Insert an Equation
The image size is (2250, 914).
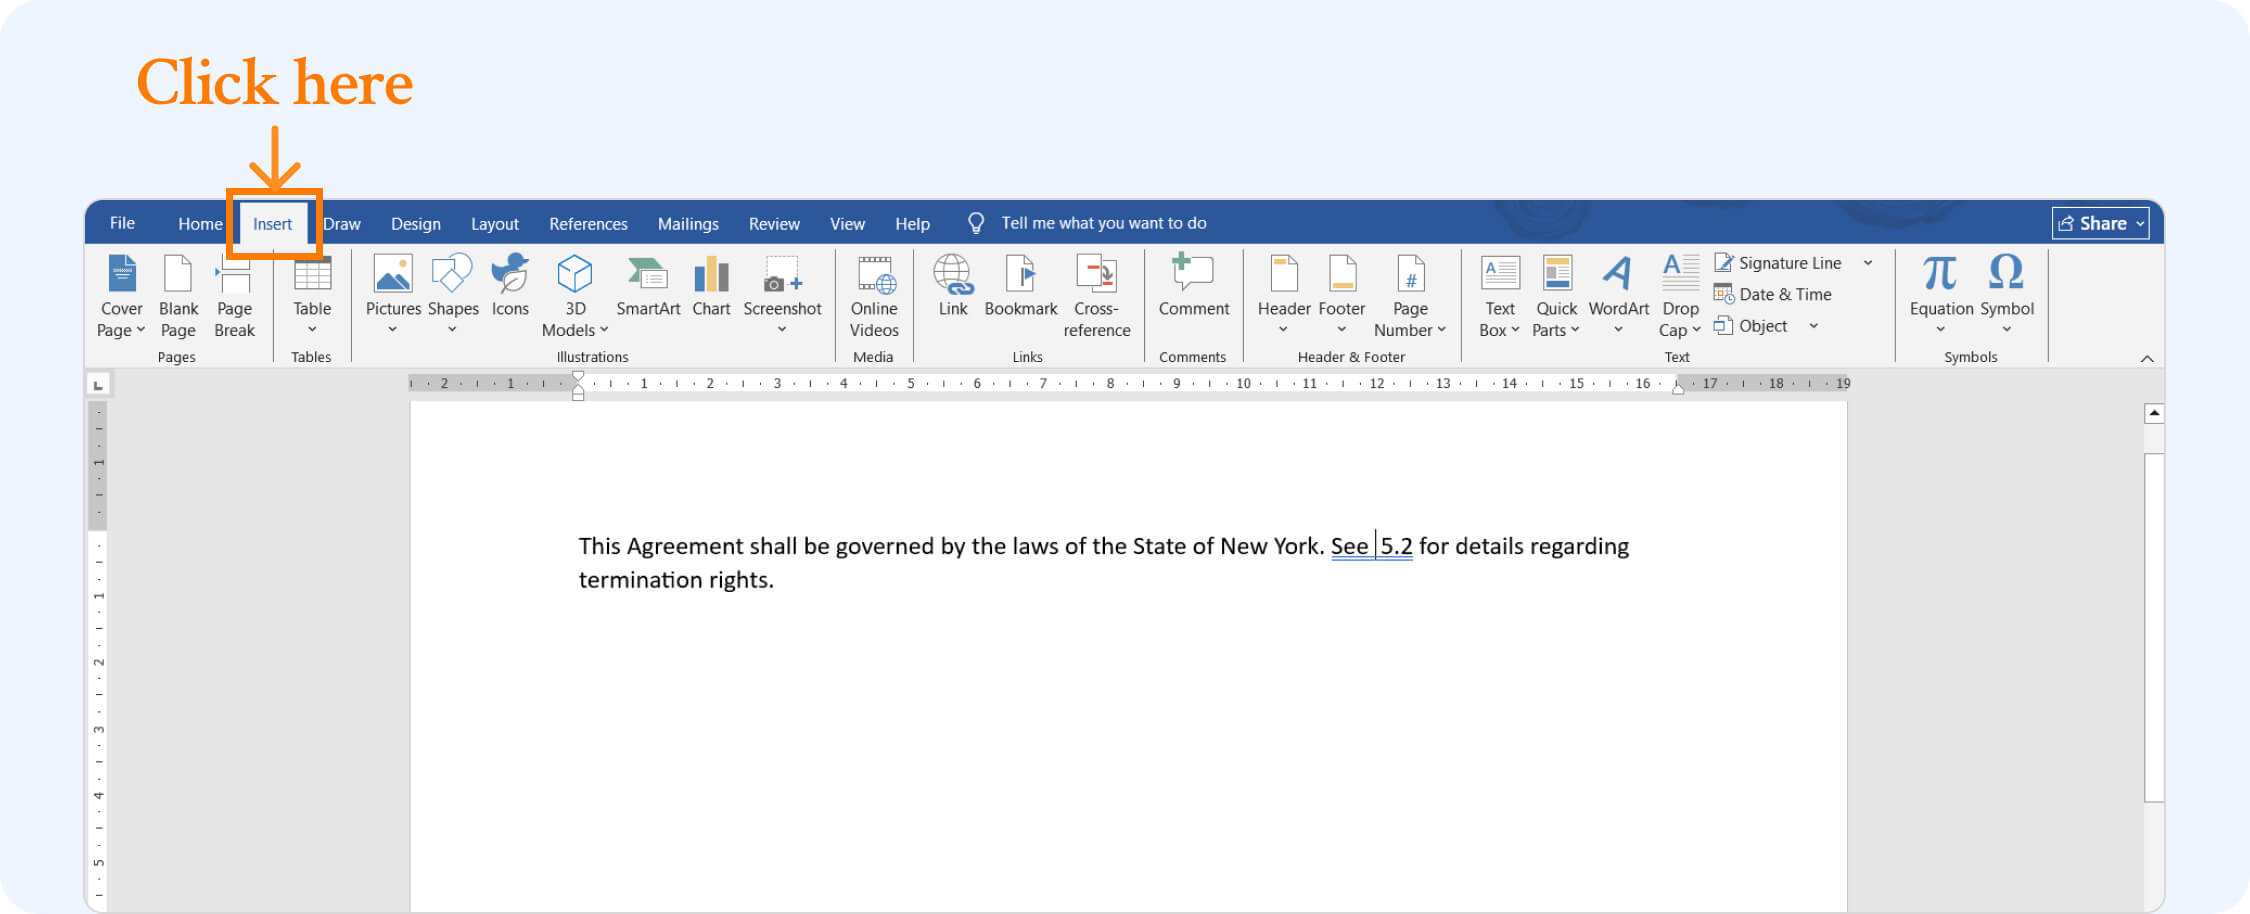coord(1941,296)
